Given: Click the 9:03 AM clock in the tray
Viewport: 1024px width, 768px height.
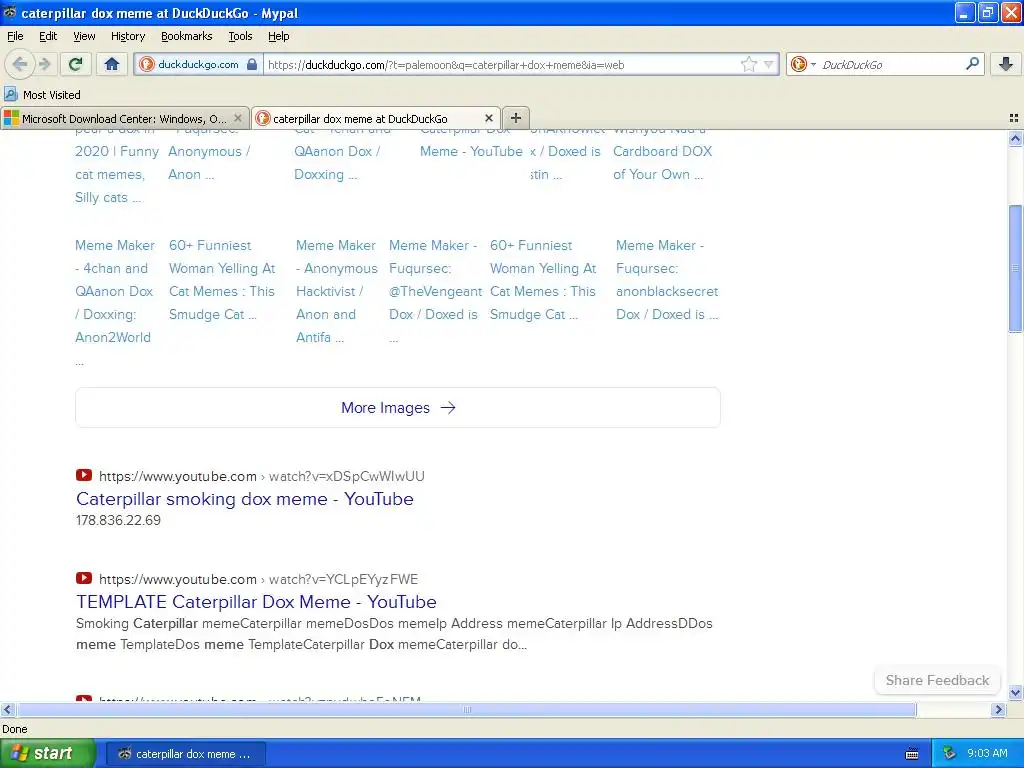Looking at the screenshot, I should [x=987, y=754].
